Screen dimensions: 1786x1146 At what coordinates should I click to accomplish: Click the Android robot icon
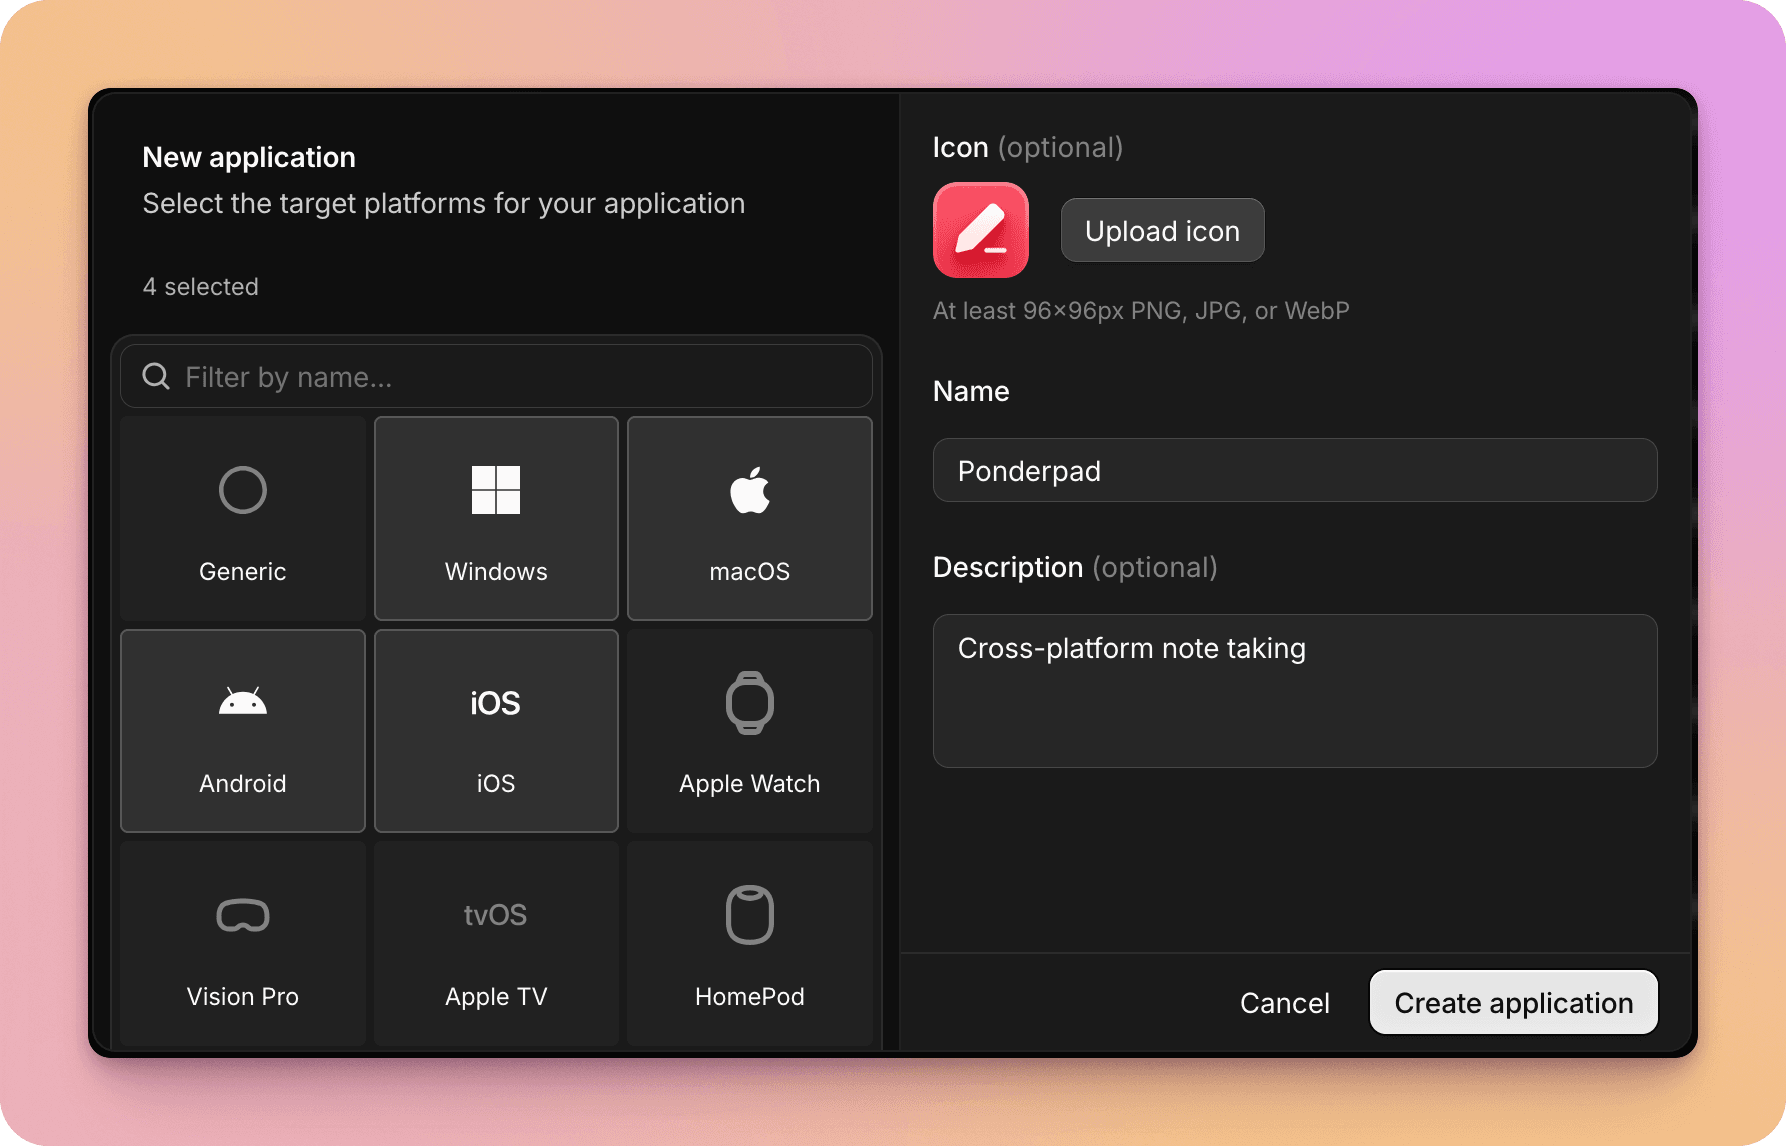(x=242, y=702)
